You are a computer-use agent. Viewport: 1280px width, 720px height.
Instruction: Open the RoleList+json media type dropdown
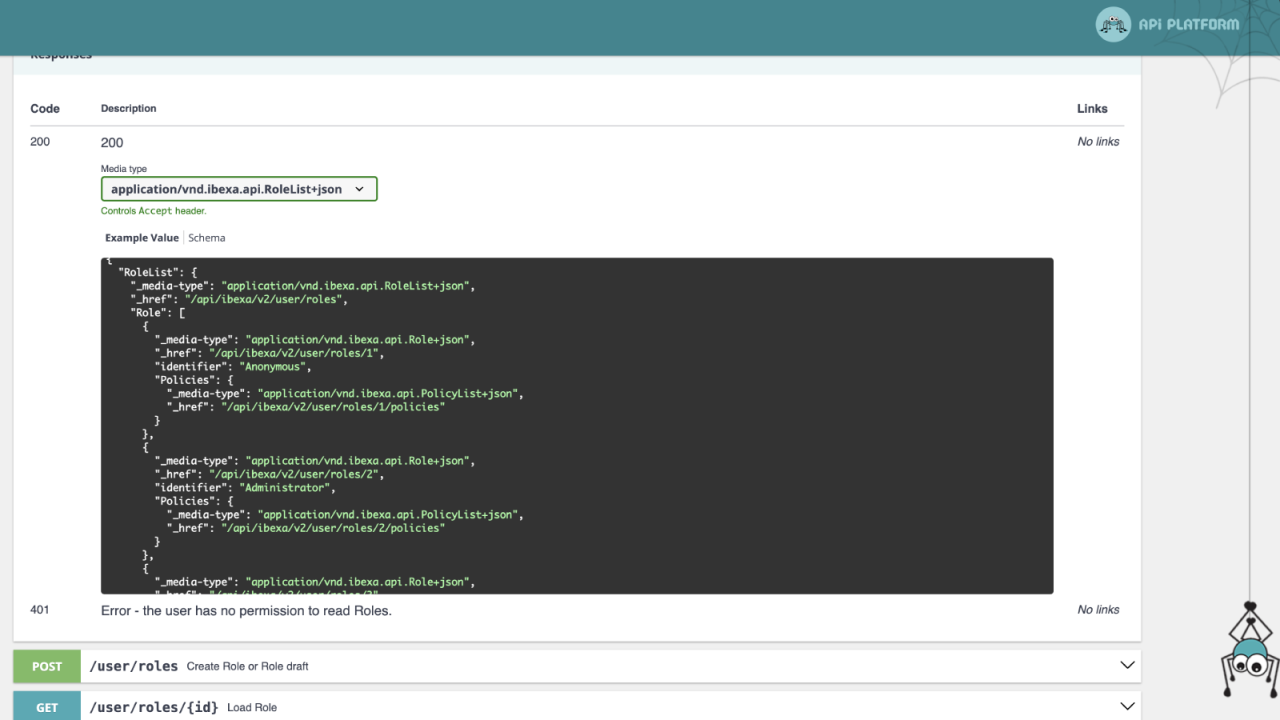point(239,189)
